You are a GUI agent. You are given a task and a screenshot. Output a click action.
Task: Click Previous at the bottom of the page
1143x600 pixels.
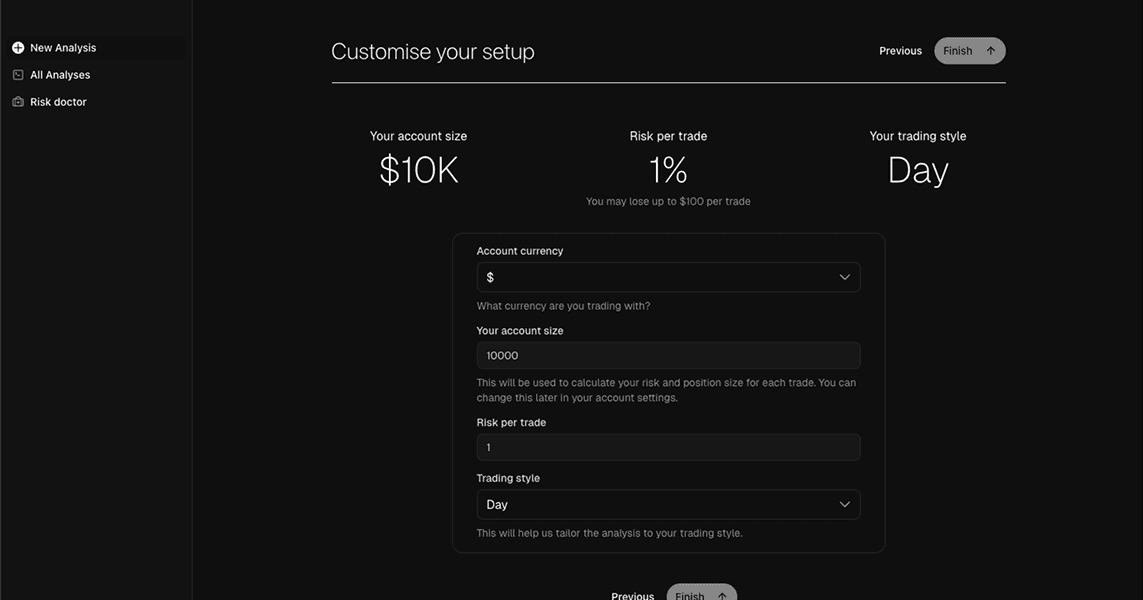pos(633,595)
